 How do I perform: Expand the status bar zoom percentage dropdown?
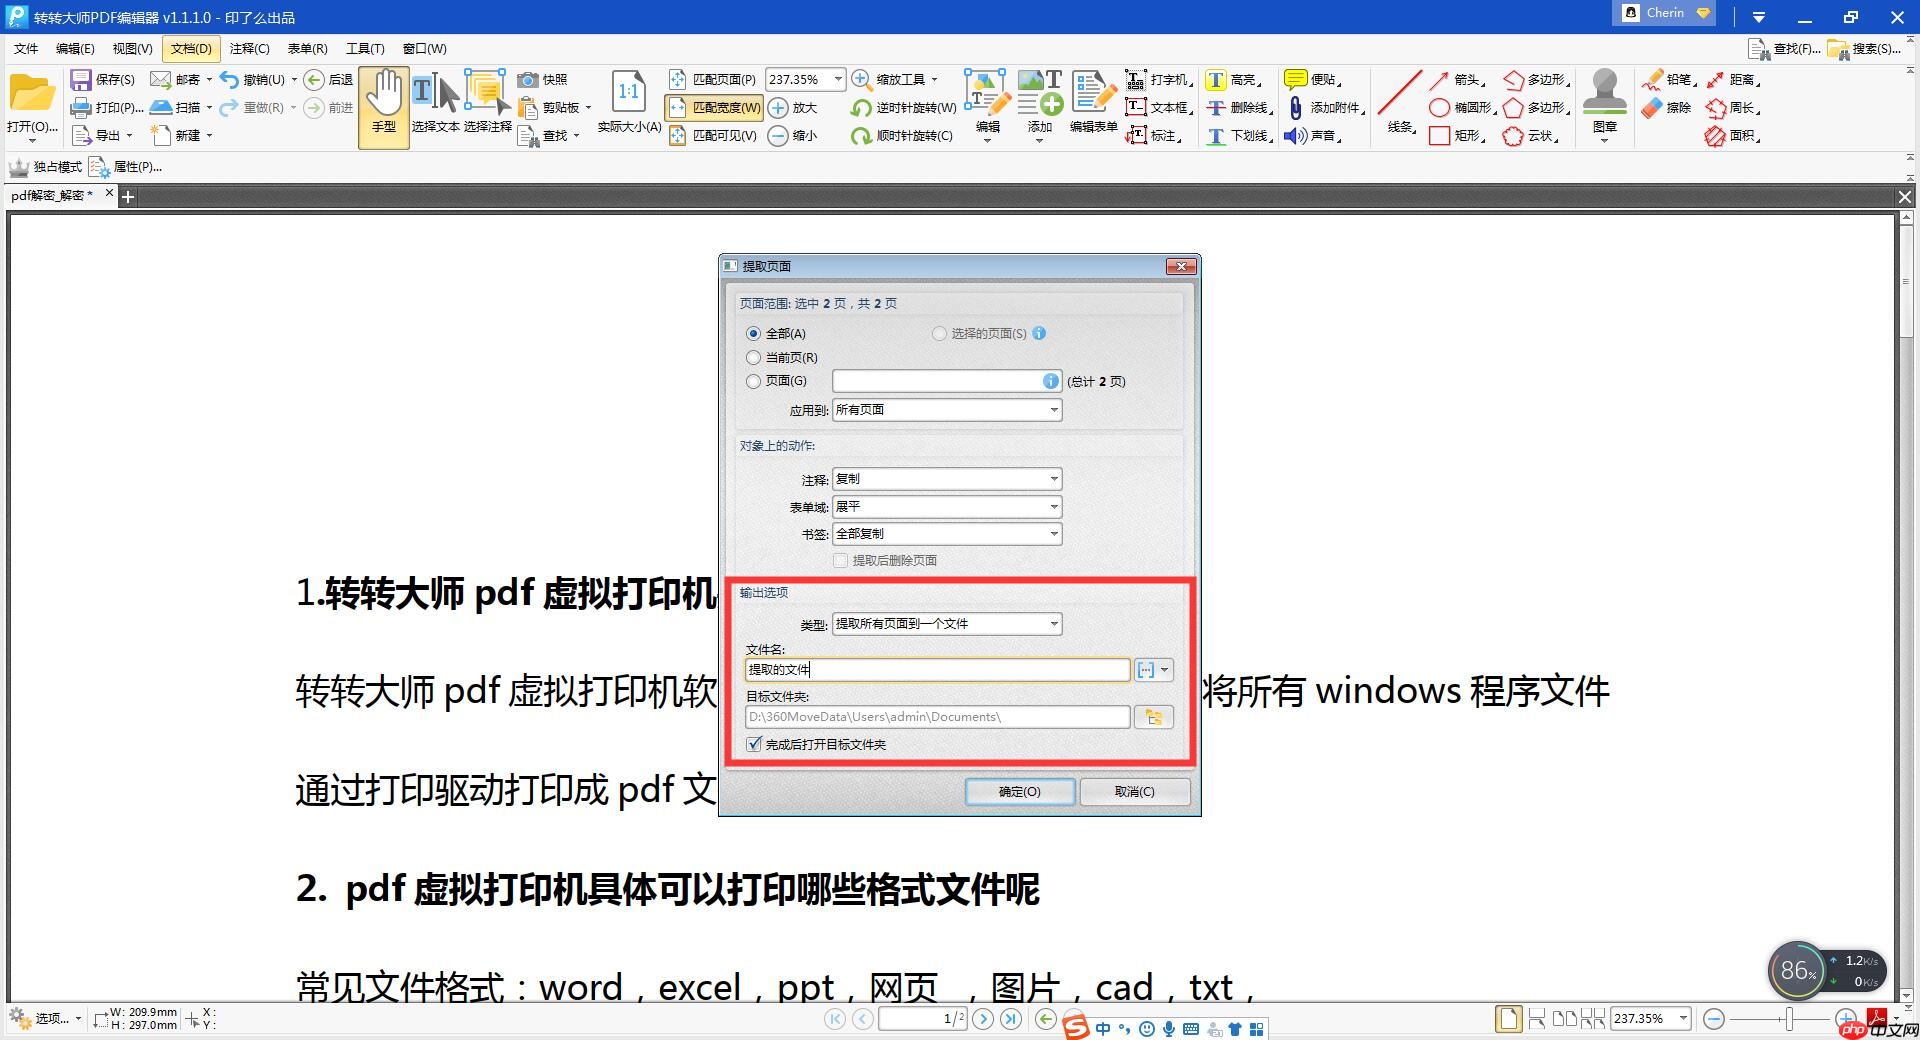(1683, 1018)
